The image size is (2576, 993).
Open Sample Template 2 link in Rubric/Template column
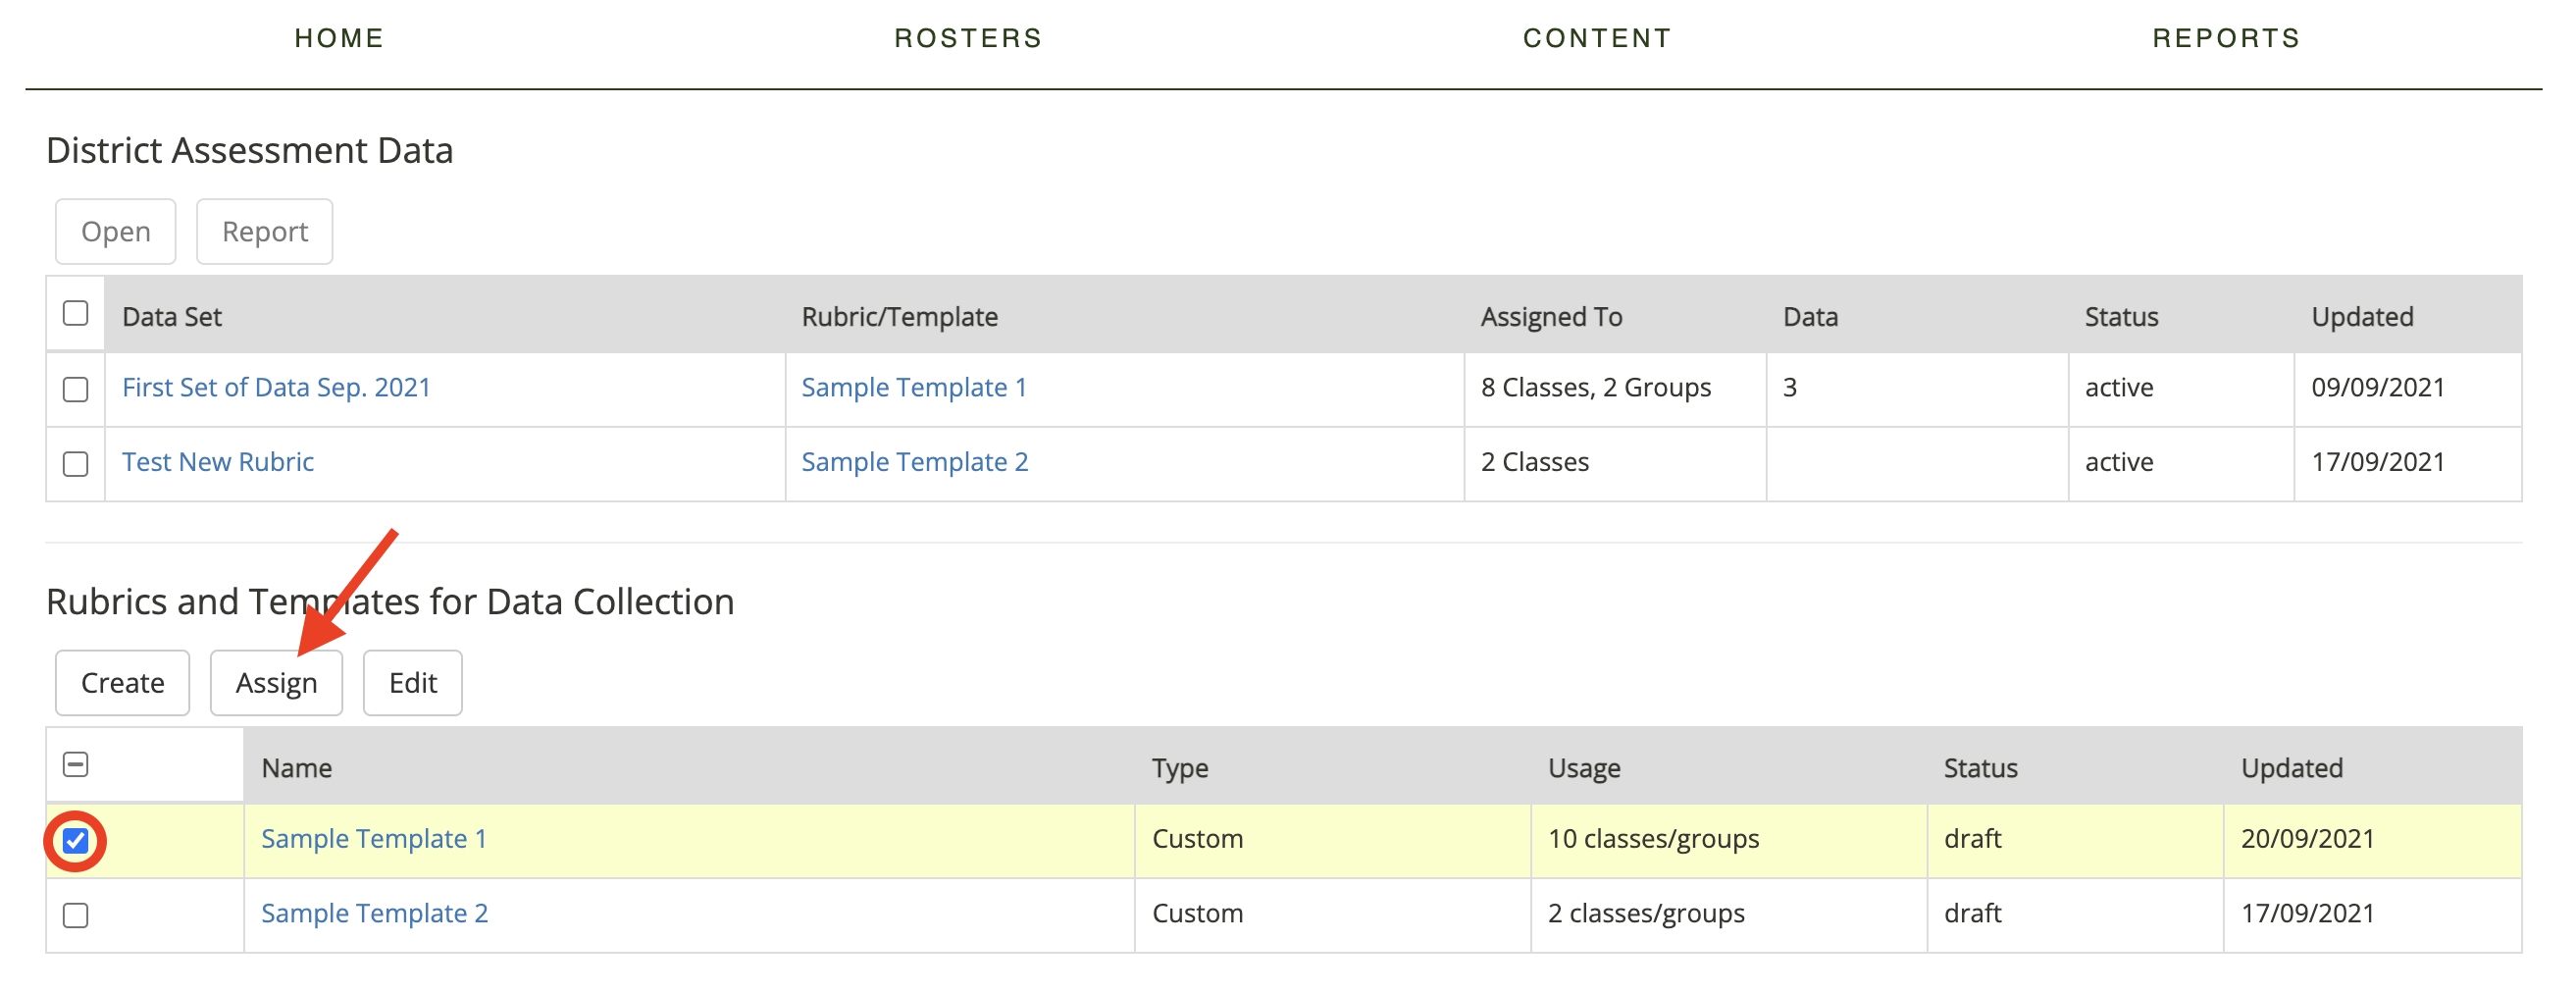tap(914, 461)
